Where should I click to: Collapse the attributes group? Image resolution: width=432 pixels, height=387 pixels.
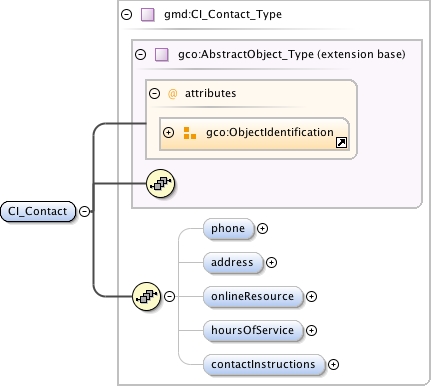[x=154, y=93]
